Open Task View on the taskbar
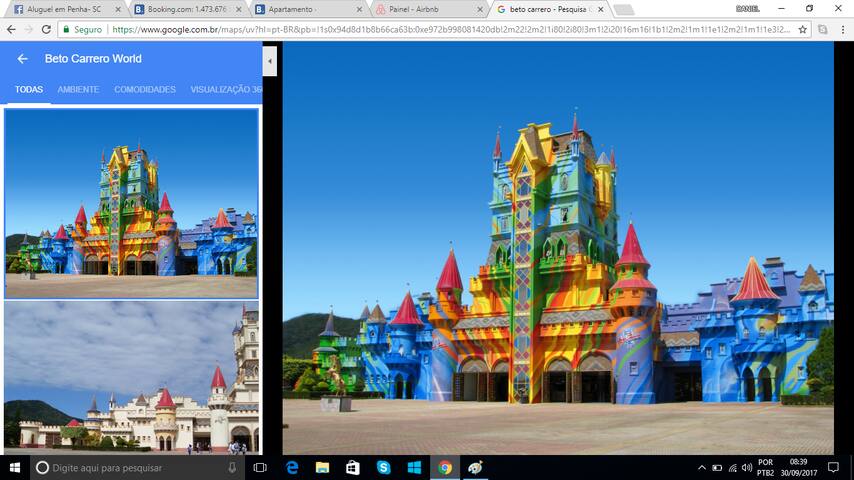Viewport: 854px width, 480px height. pos(260,467)
